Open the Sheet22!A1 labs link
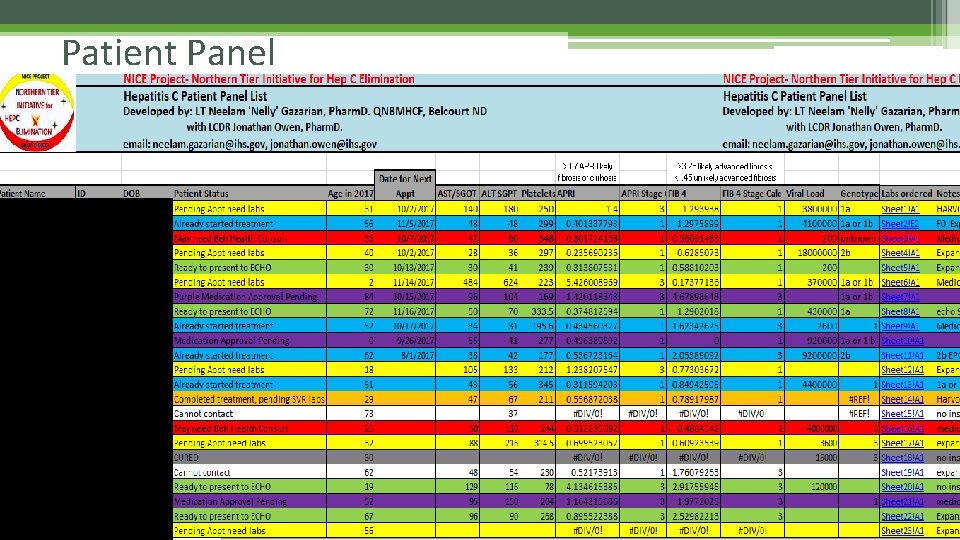The image size is (960, 540). click(x=901, y=516)
